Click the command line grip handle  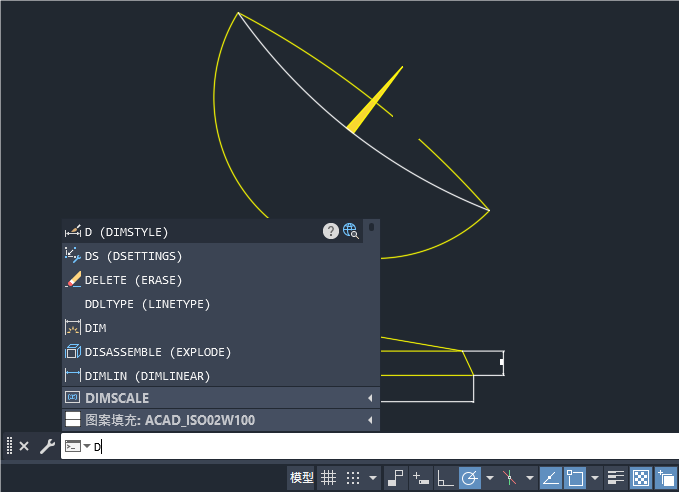[x=9, y=446]
